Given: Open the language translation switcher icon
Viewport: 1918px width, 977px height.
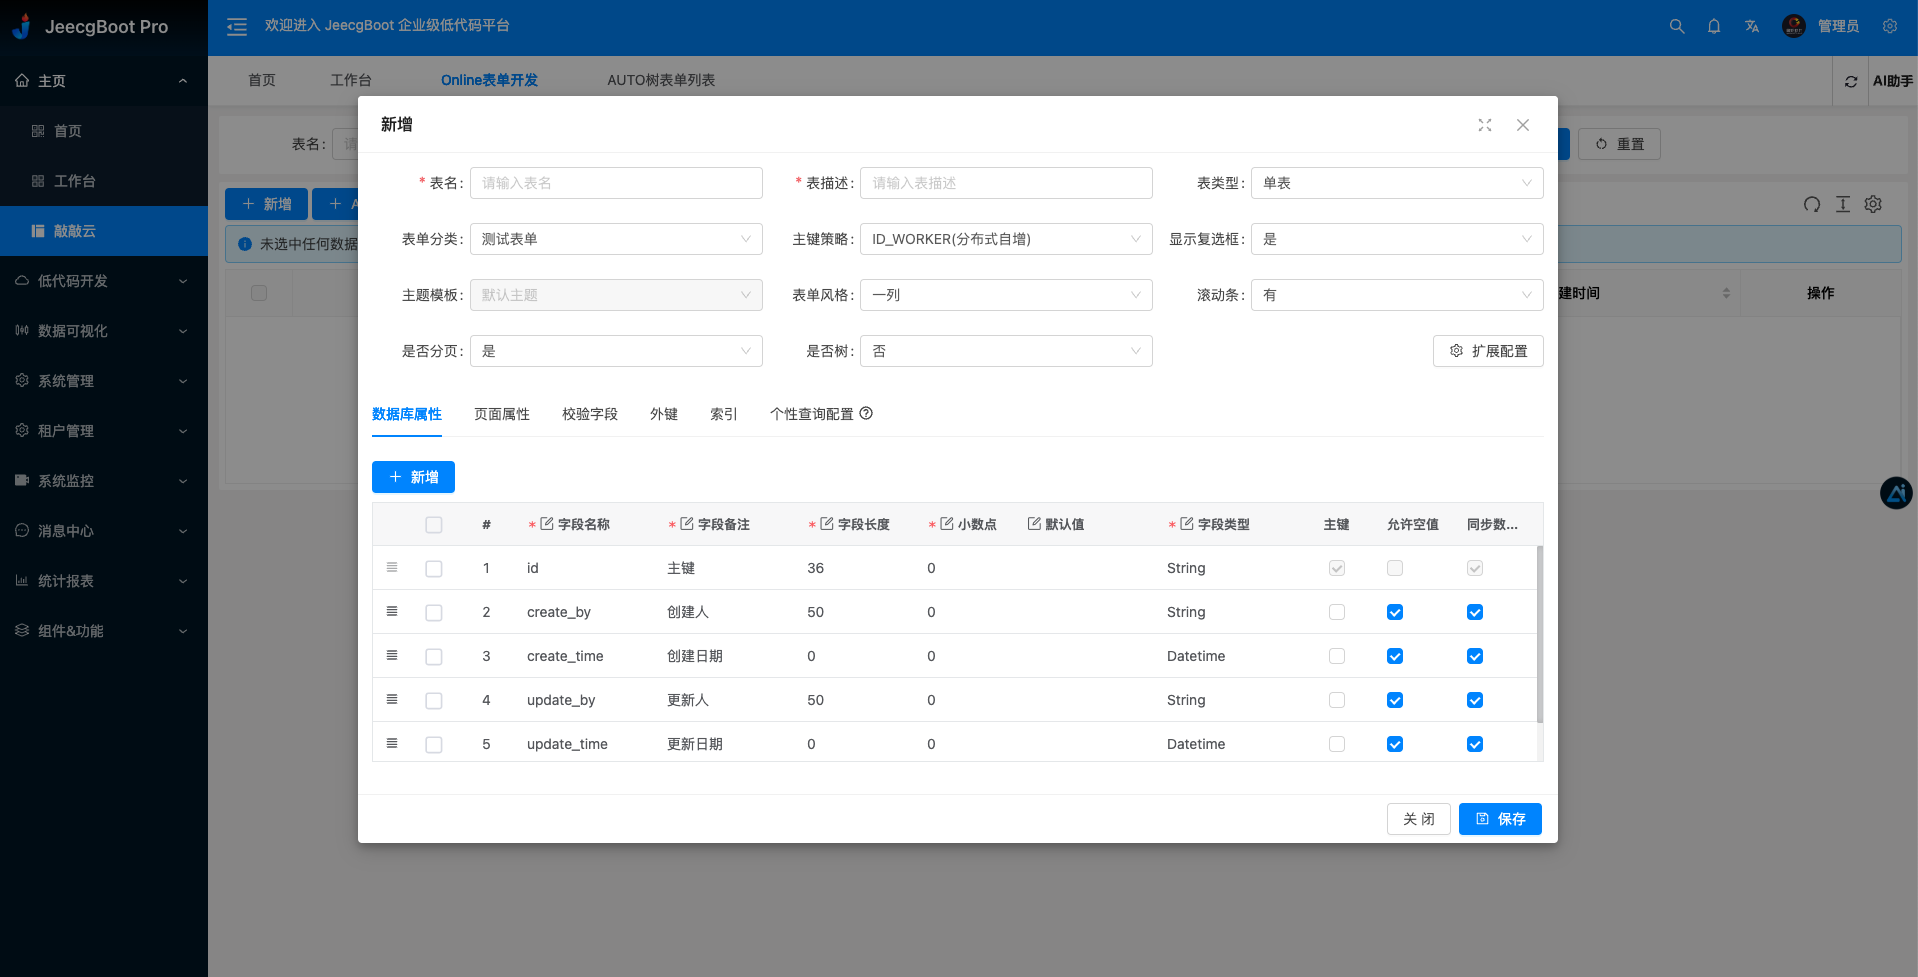Looking at the screenshot, I should [1752, 27].
